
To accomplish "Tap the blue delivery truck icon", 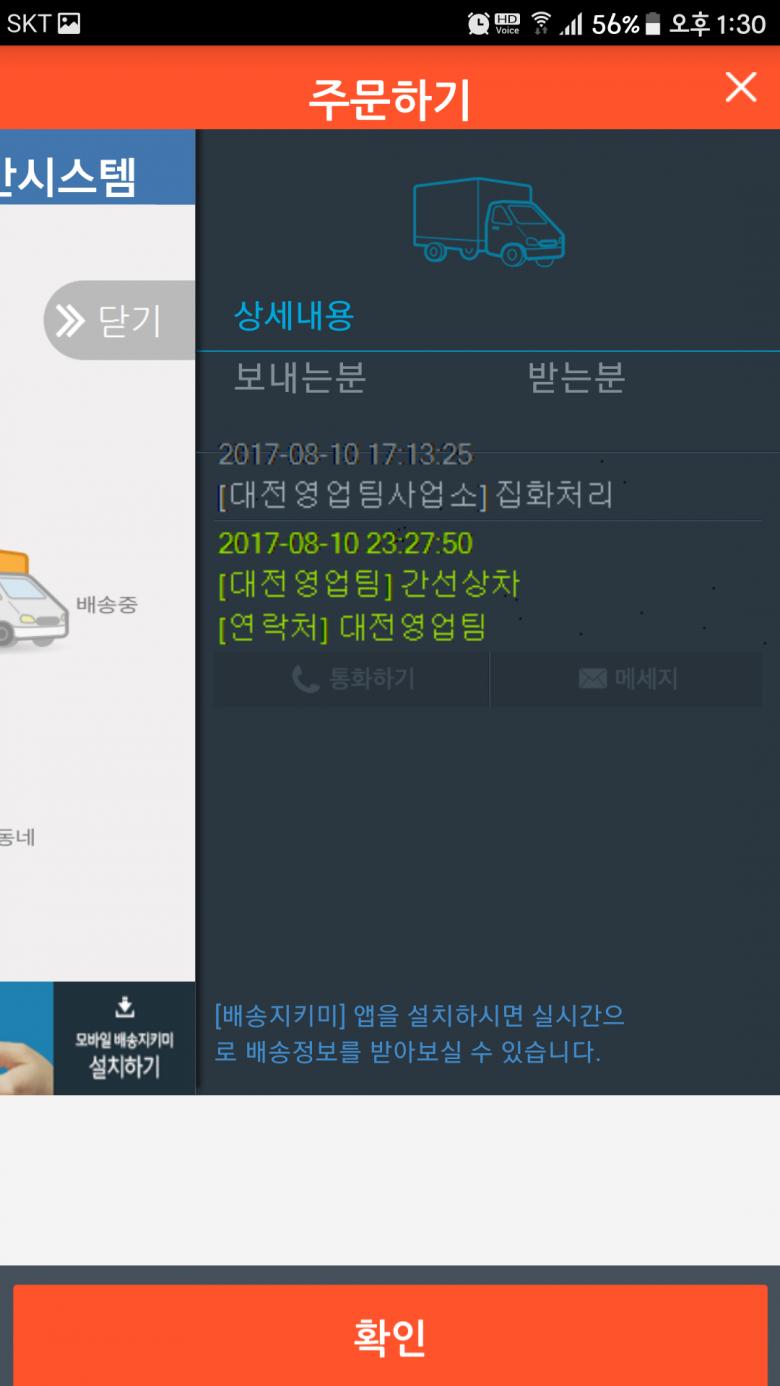I will pyautogui.click(x=489, y=222).
